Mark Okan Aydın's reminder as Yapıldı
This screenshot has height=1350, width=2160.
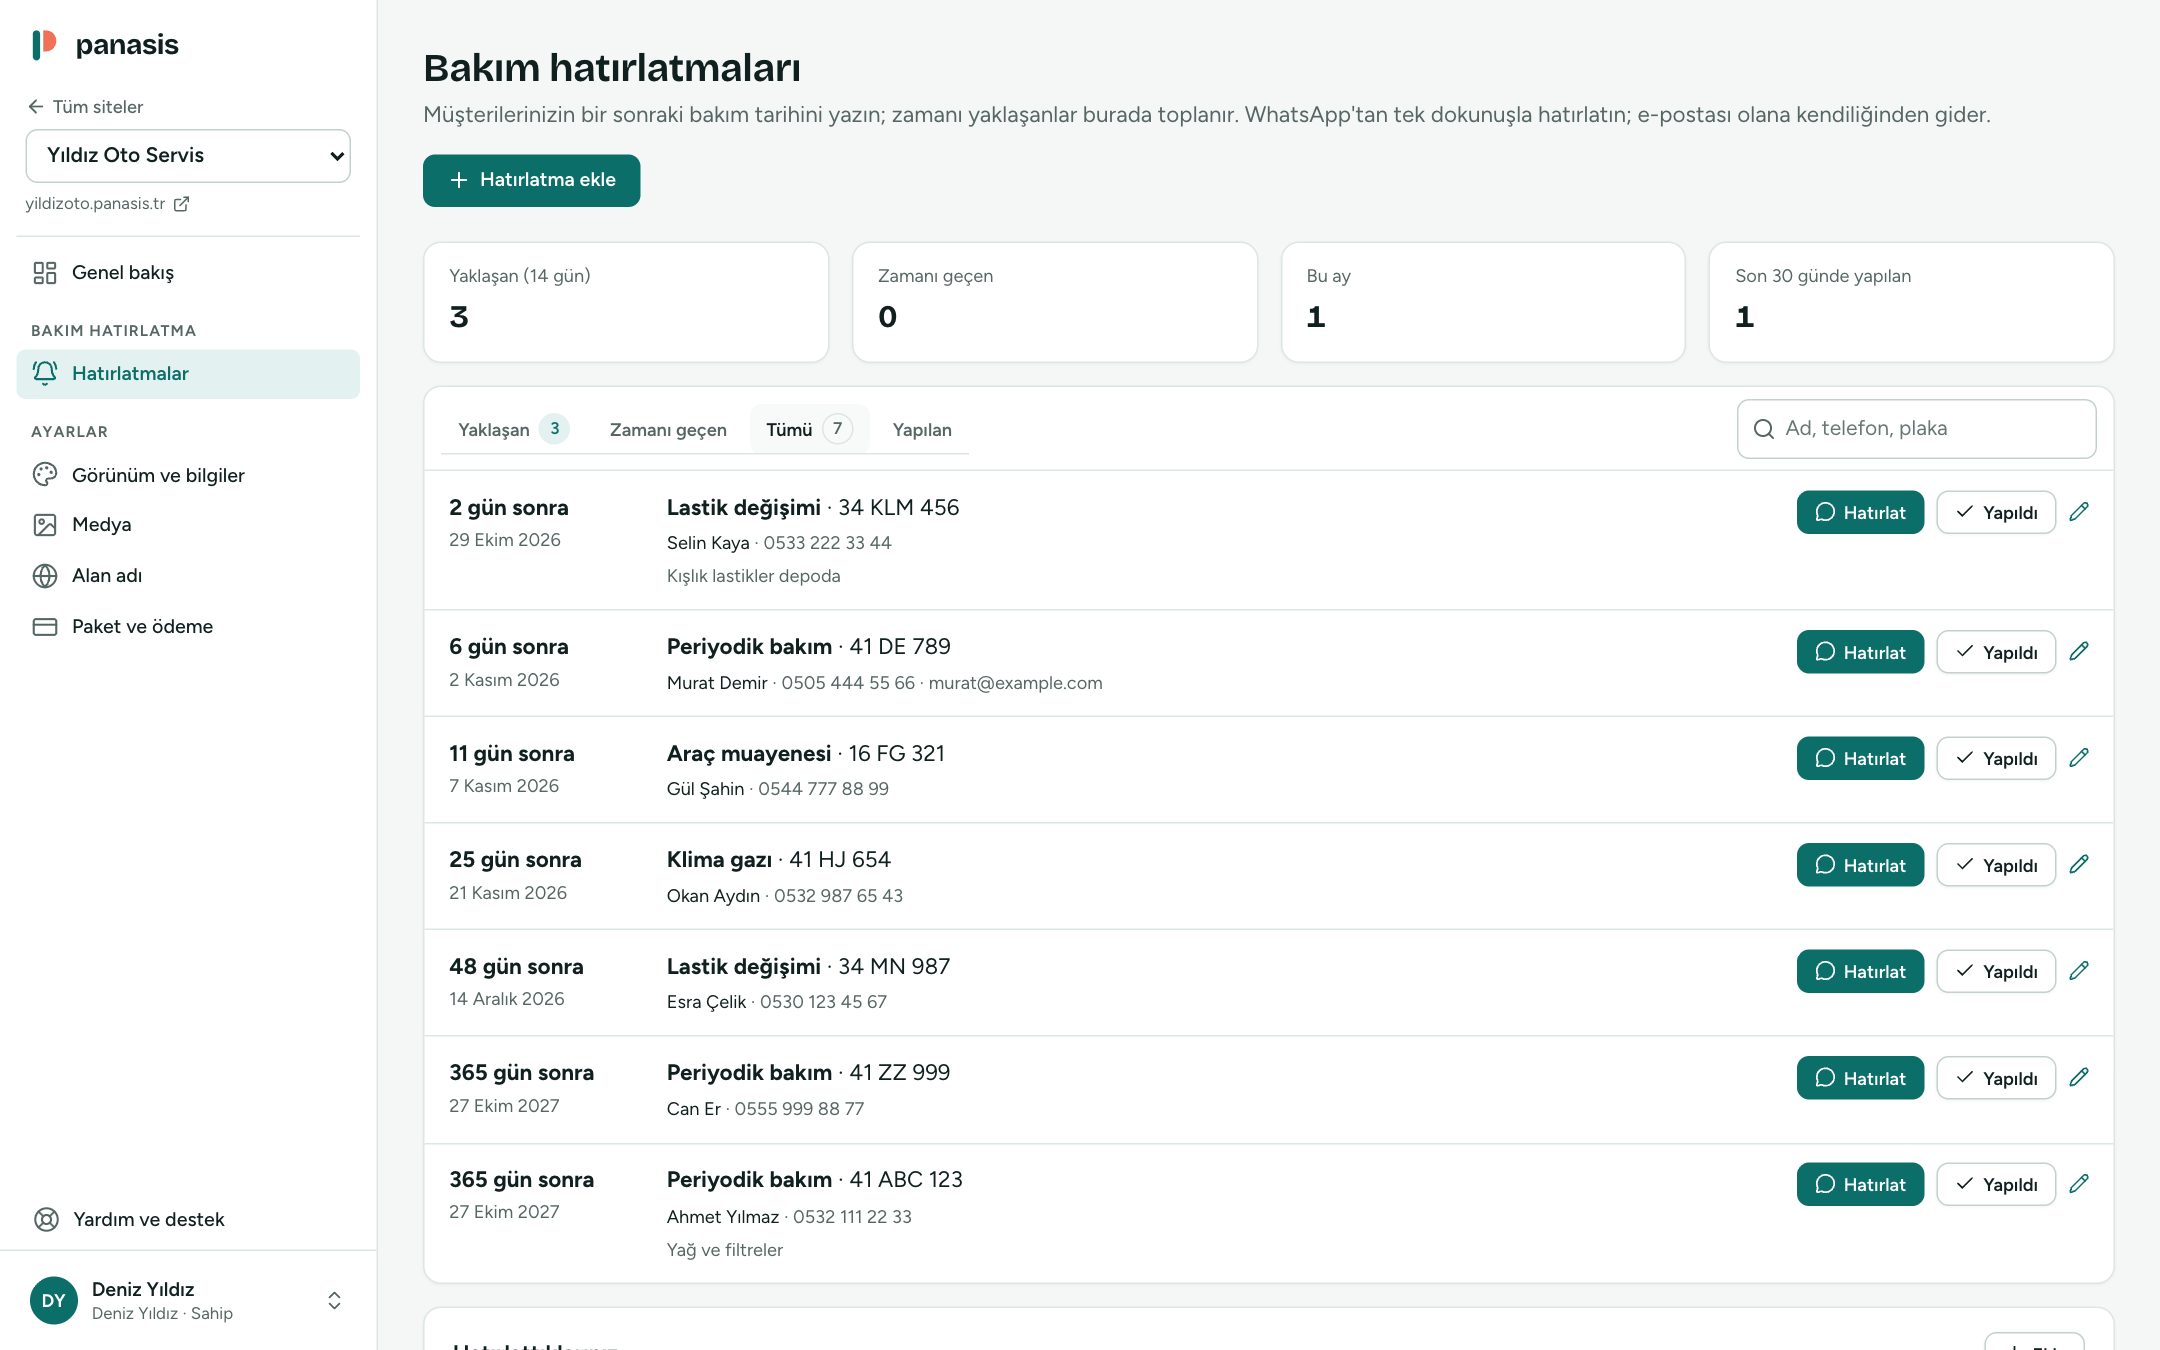tap(1996, 865)
